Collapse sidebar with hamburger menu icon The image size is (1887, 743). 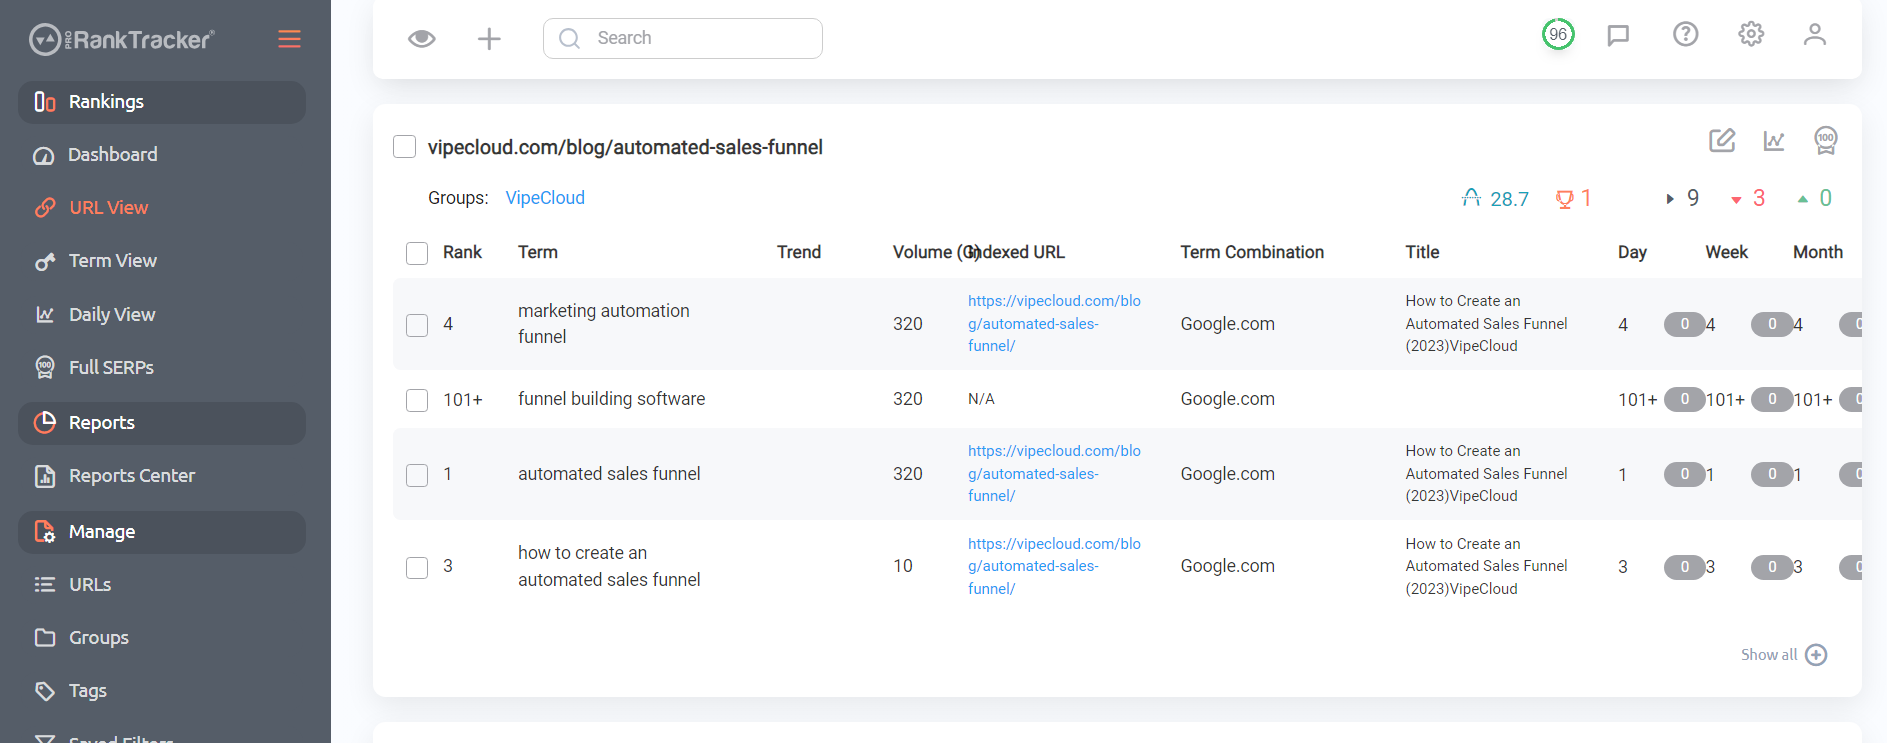(289, 39)
